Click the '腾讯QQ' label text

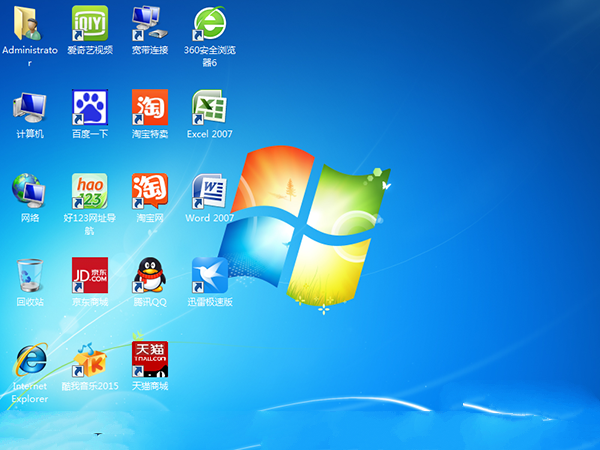pos(150,302)
